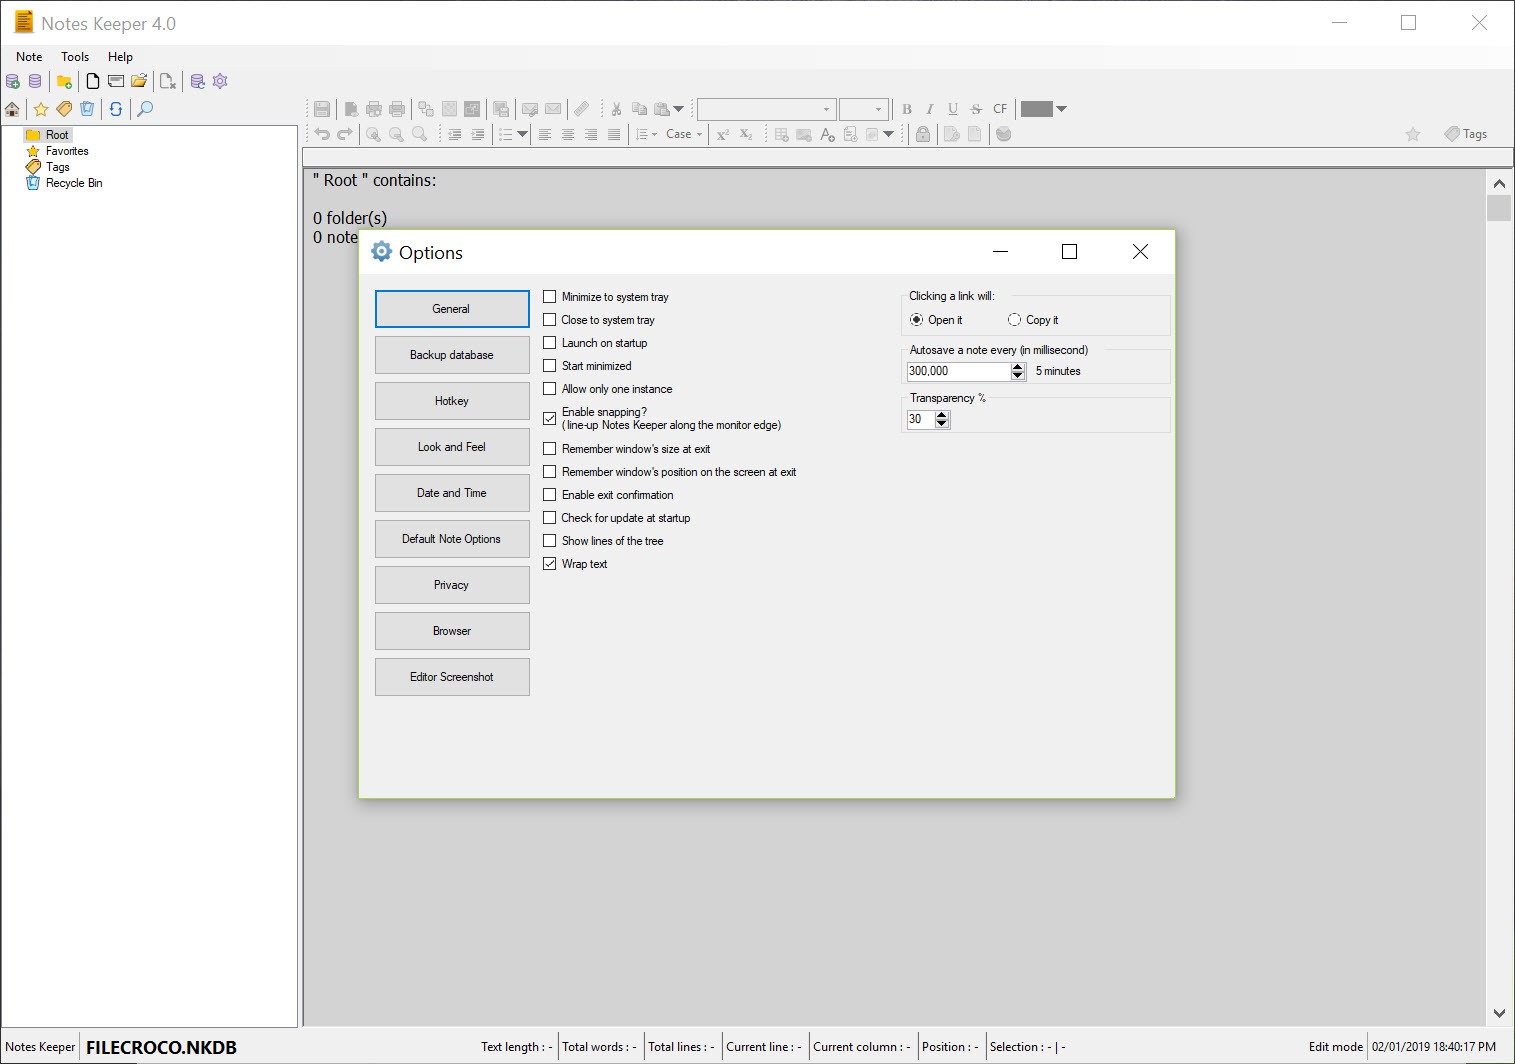The width and height of the screenshot is (1515, 1064).
Task: Open the text color dropdown arrow
Action: pos(1062,109)
